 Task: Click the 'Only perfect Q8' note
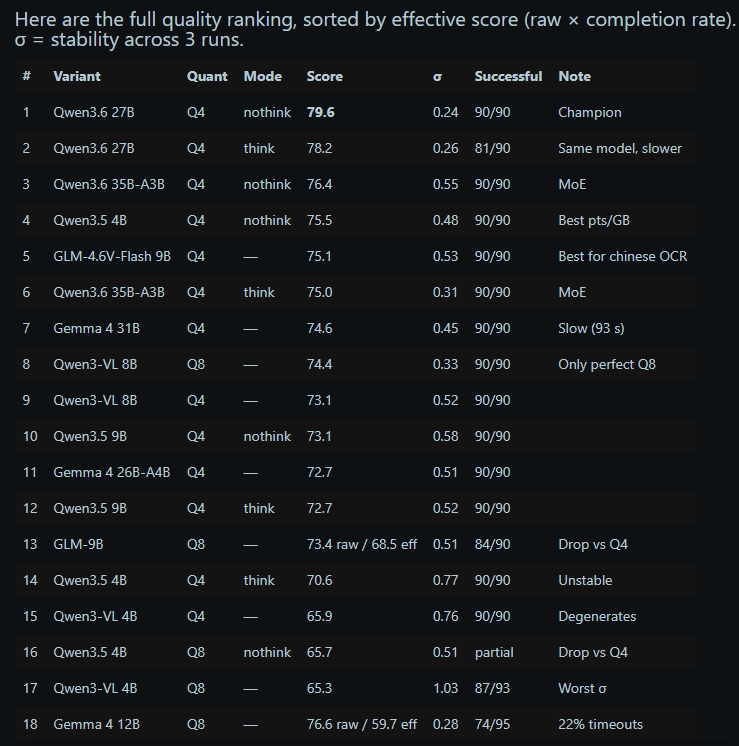[x=607, y=364]
